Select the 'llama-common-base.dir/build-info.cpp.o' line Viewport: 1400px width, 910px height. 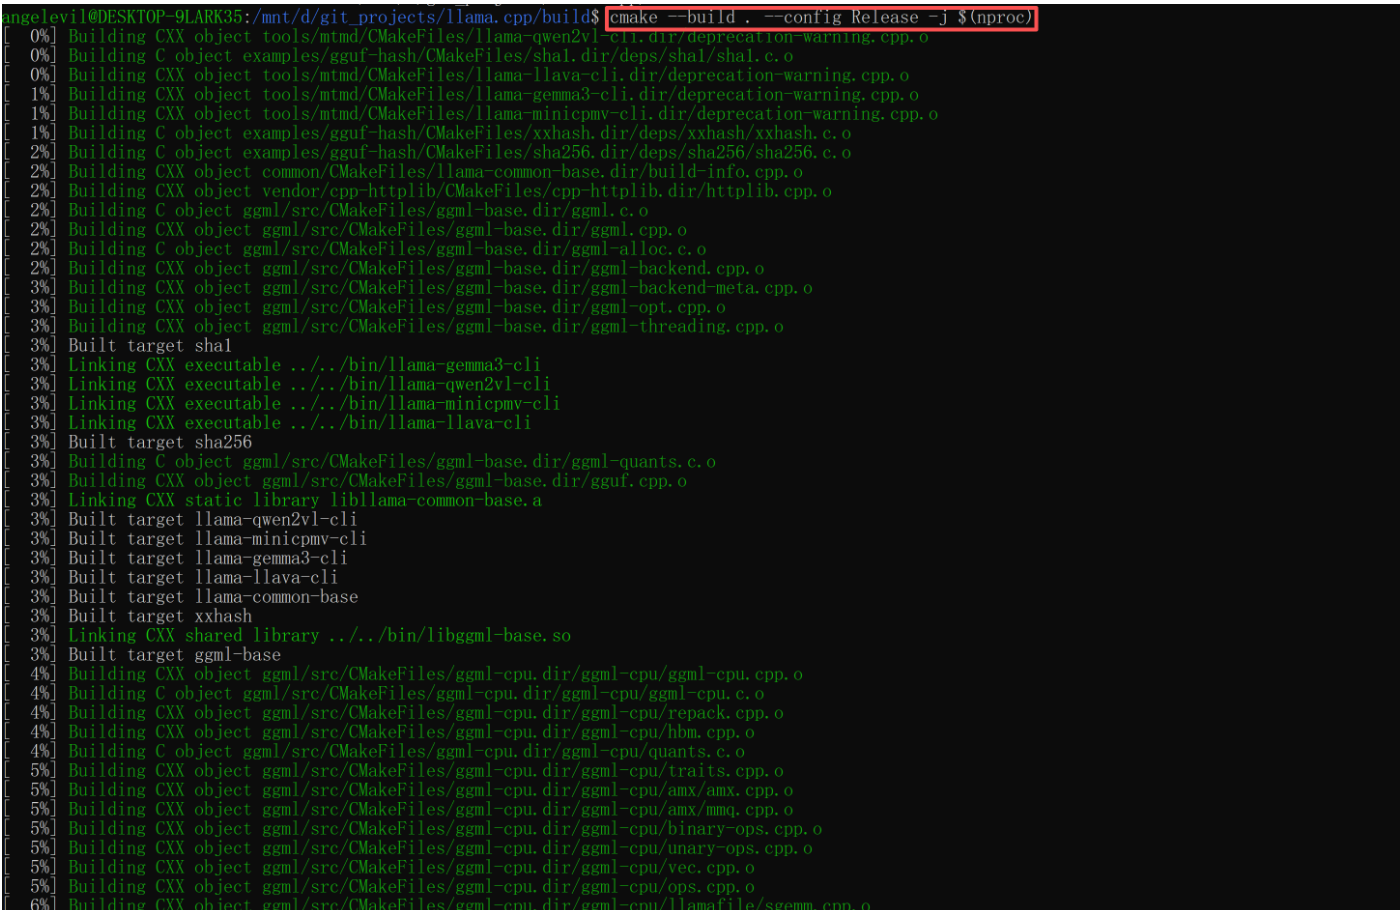(x=403, y=172)
